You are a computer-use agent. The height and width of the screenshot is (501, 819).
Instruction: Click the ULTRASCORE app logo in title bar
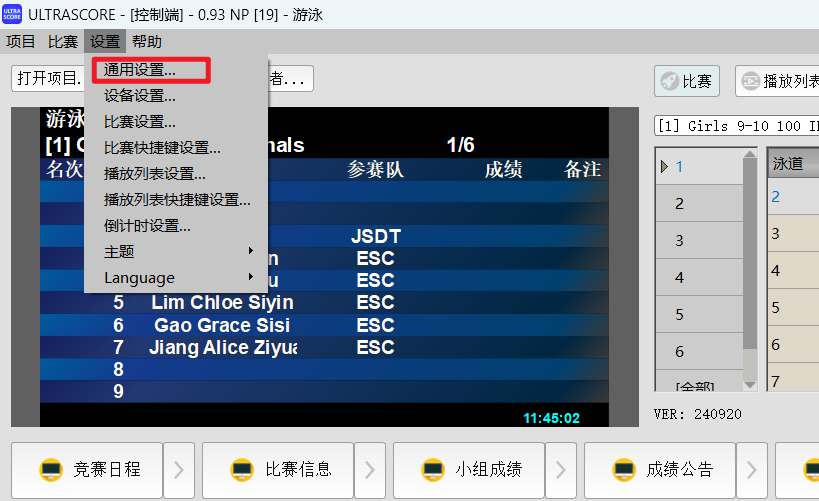pos(12,15)
